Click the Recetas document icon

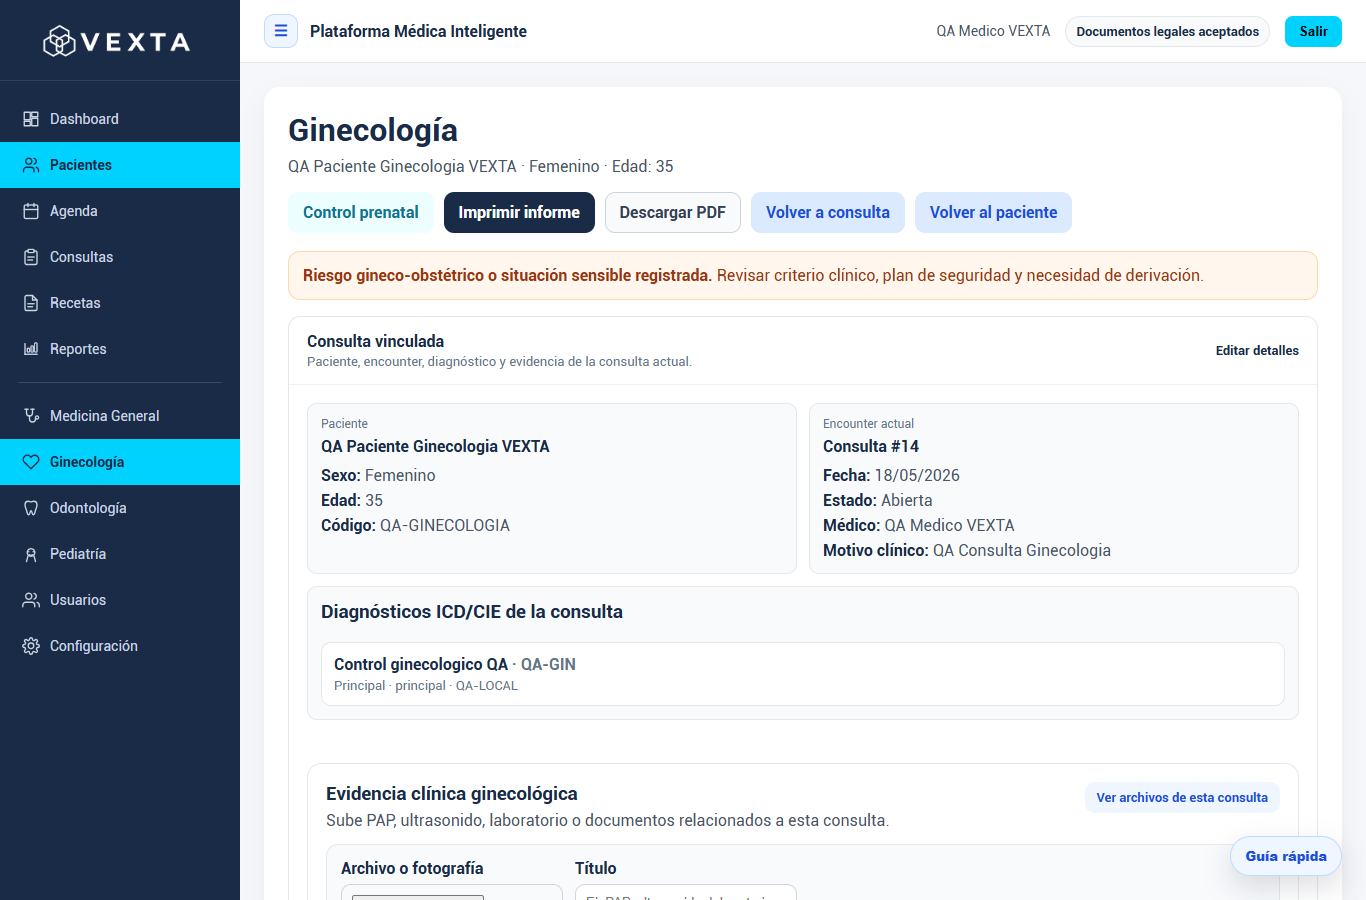point(31,303)
